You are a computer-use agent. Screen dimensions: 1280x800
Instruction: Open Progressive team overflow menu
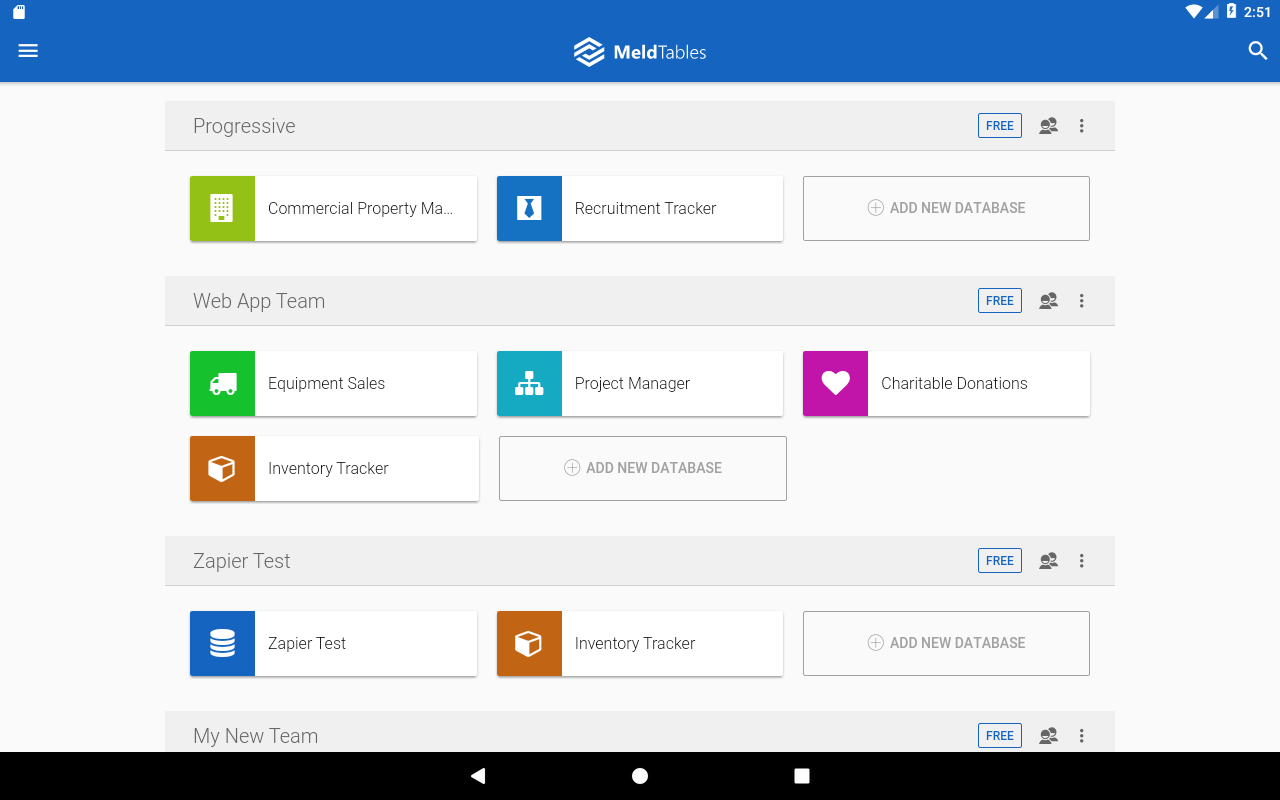[1081, 126]
